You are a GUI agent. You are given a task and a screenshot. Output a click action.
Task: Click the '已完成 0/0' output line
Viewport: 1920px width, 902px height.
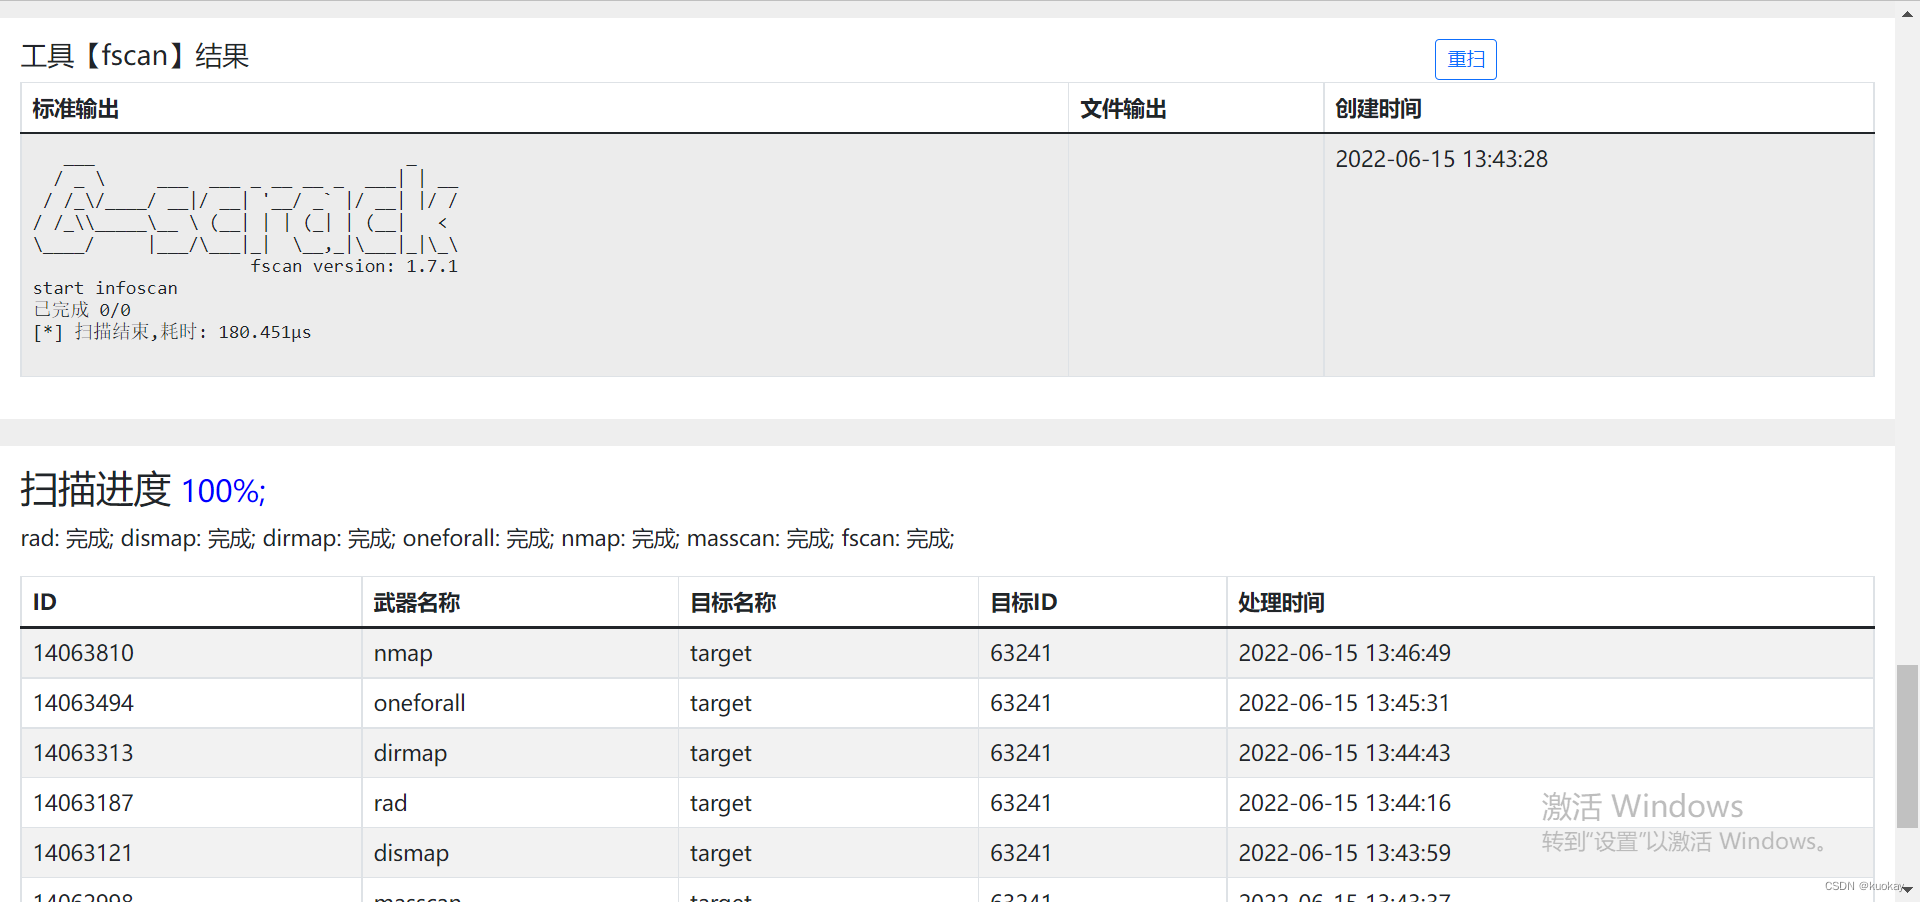pos(82,310)
